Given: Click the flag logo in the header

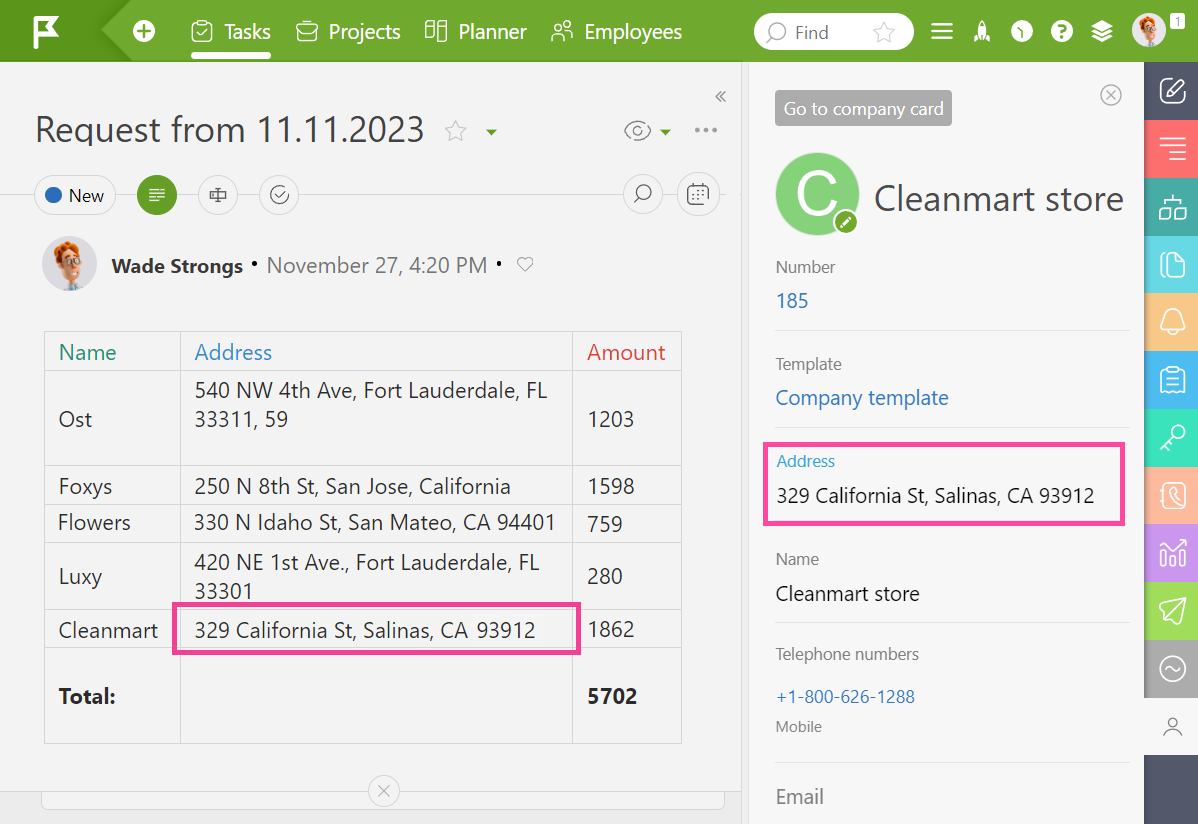Looking at the screenshot, I should pos(46,31).
